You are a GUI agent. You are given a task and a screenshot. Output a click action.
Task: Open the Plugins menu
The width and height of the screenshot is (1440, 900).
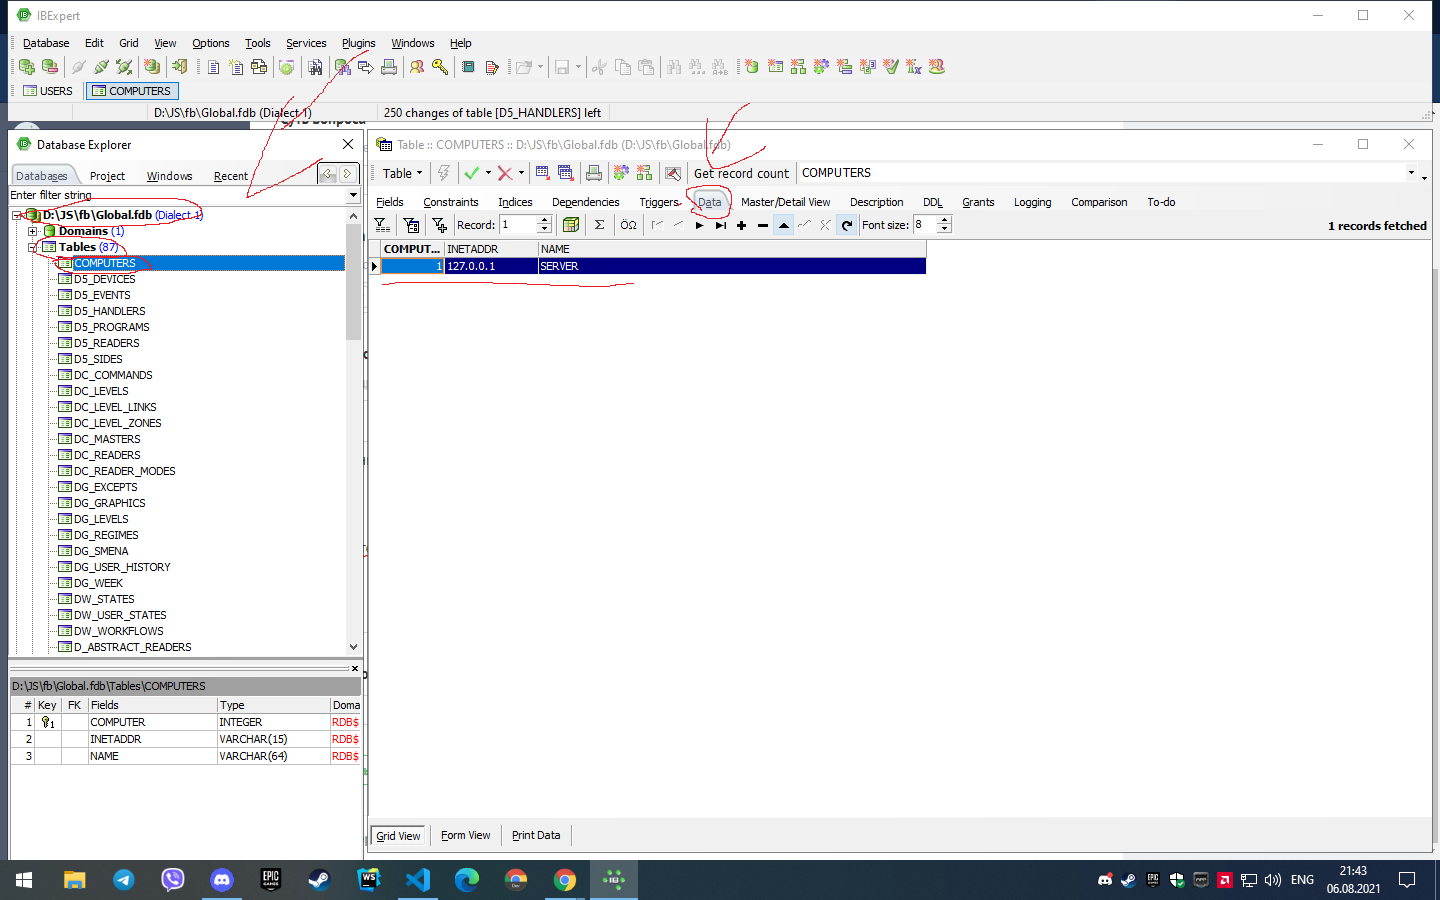[x=358, y=43]
